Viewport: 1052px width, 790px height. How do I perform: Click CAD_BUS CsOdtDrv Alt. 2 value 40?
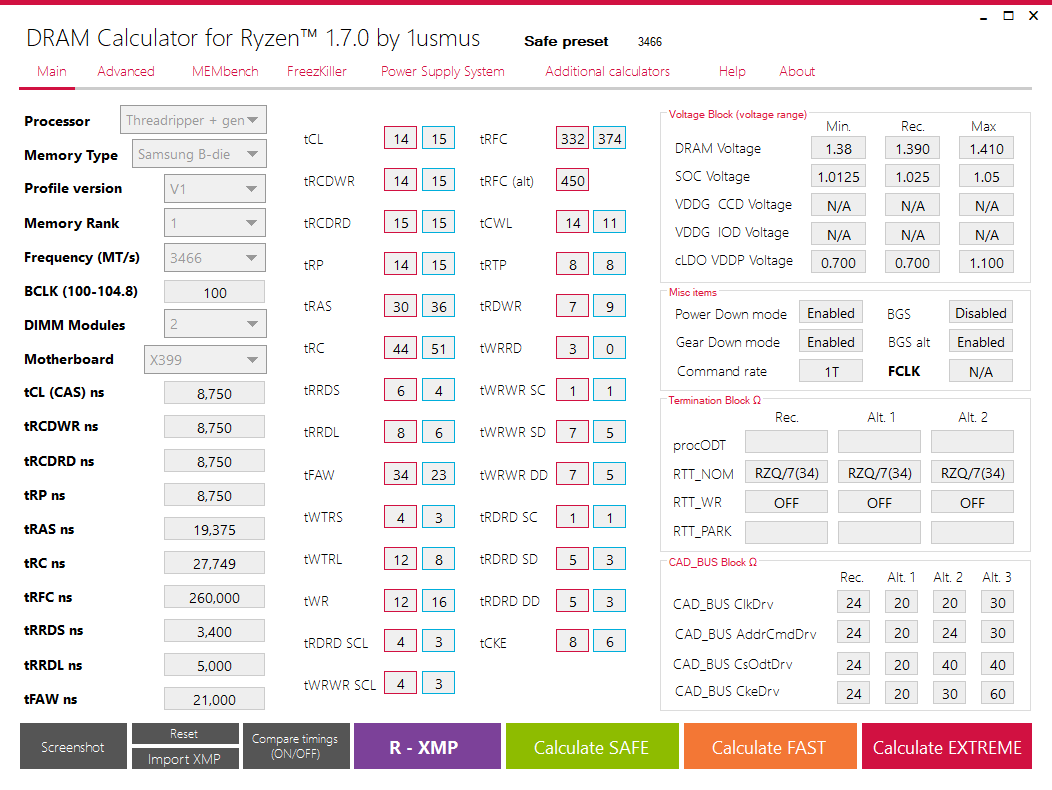pos(949,664)
